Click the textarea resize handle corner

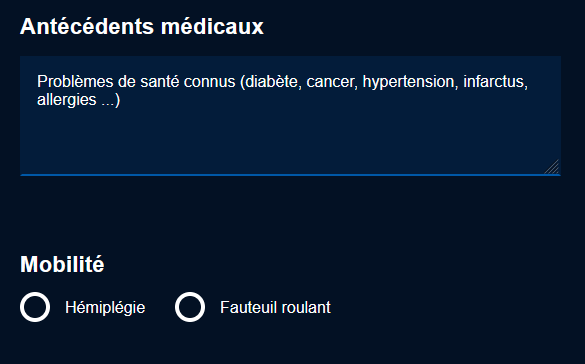(x=552, y=167)
